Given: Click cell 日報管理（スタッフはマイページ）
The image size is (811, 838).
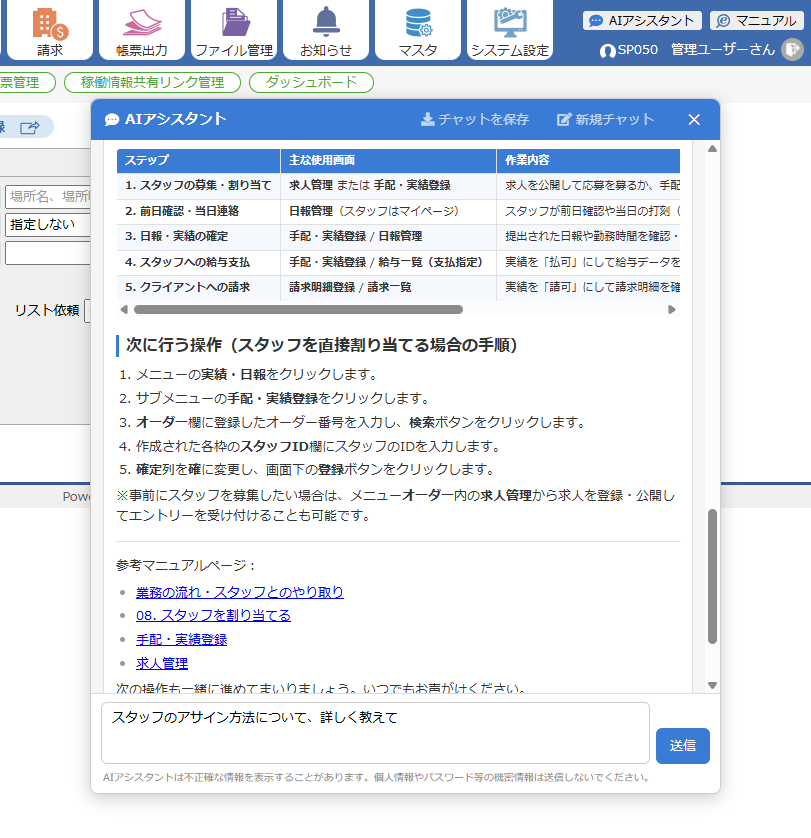Looking at the screenshot, I should [389, 211].
